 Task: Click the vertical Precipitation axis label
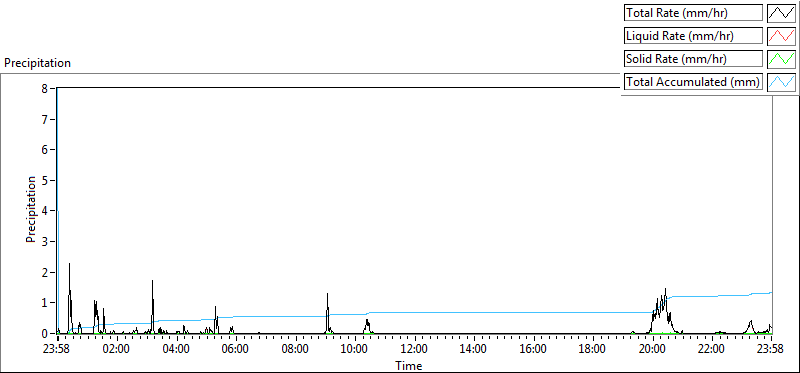pos(31,209)
